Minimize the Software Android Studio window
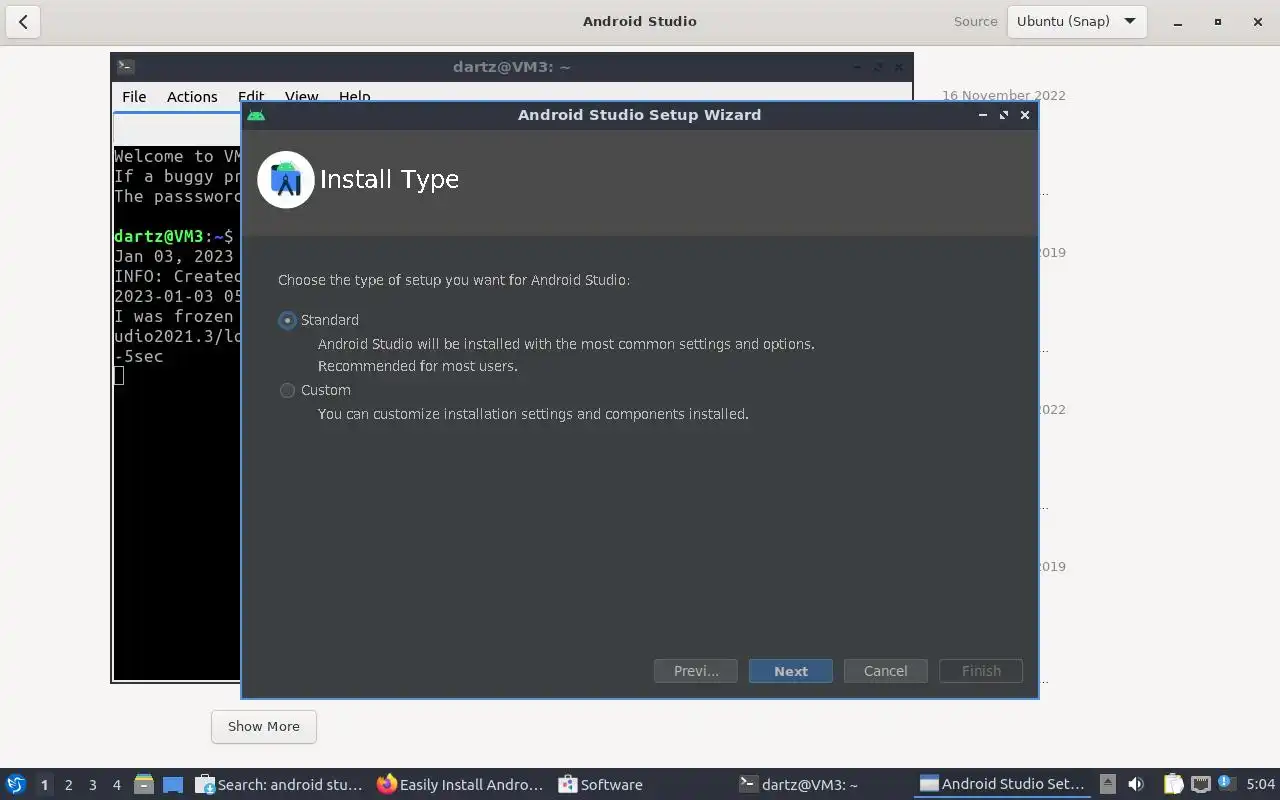 [x=1177, y=21]
